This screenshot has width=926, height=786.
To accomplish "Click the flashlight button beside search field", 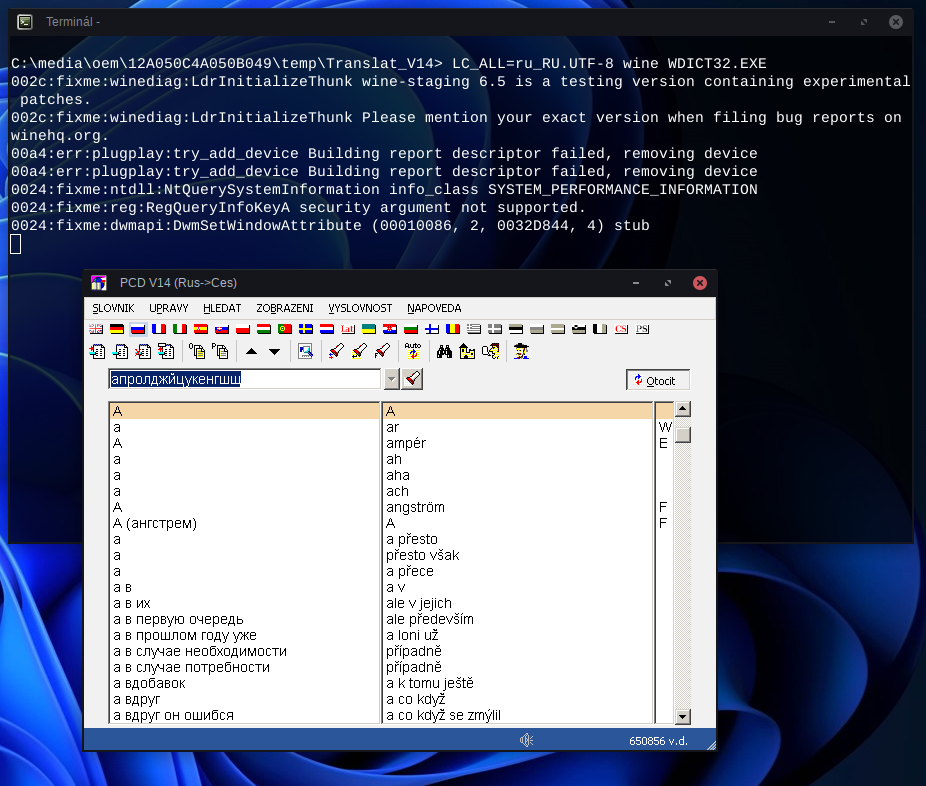I will pos(412,379).
